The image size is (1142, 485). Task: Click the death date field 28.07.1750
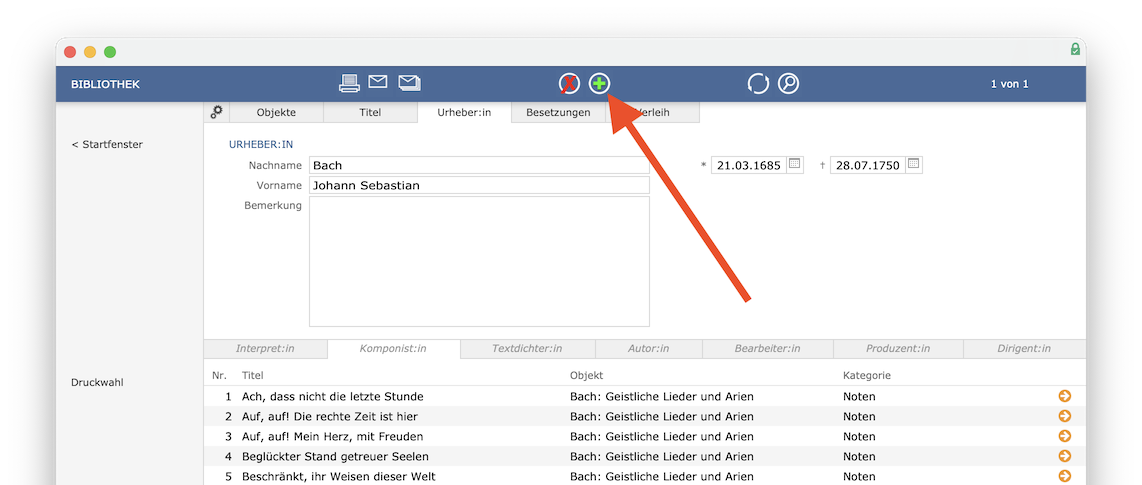coord(867,165)
